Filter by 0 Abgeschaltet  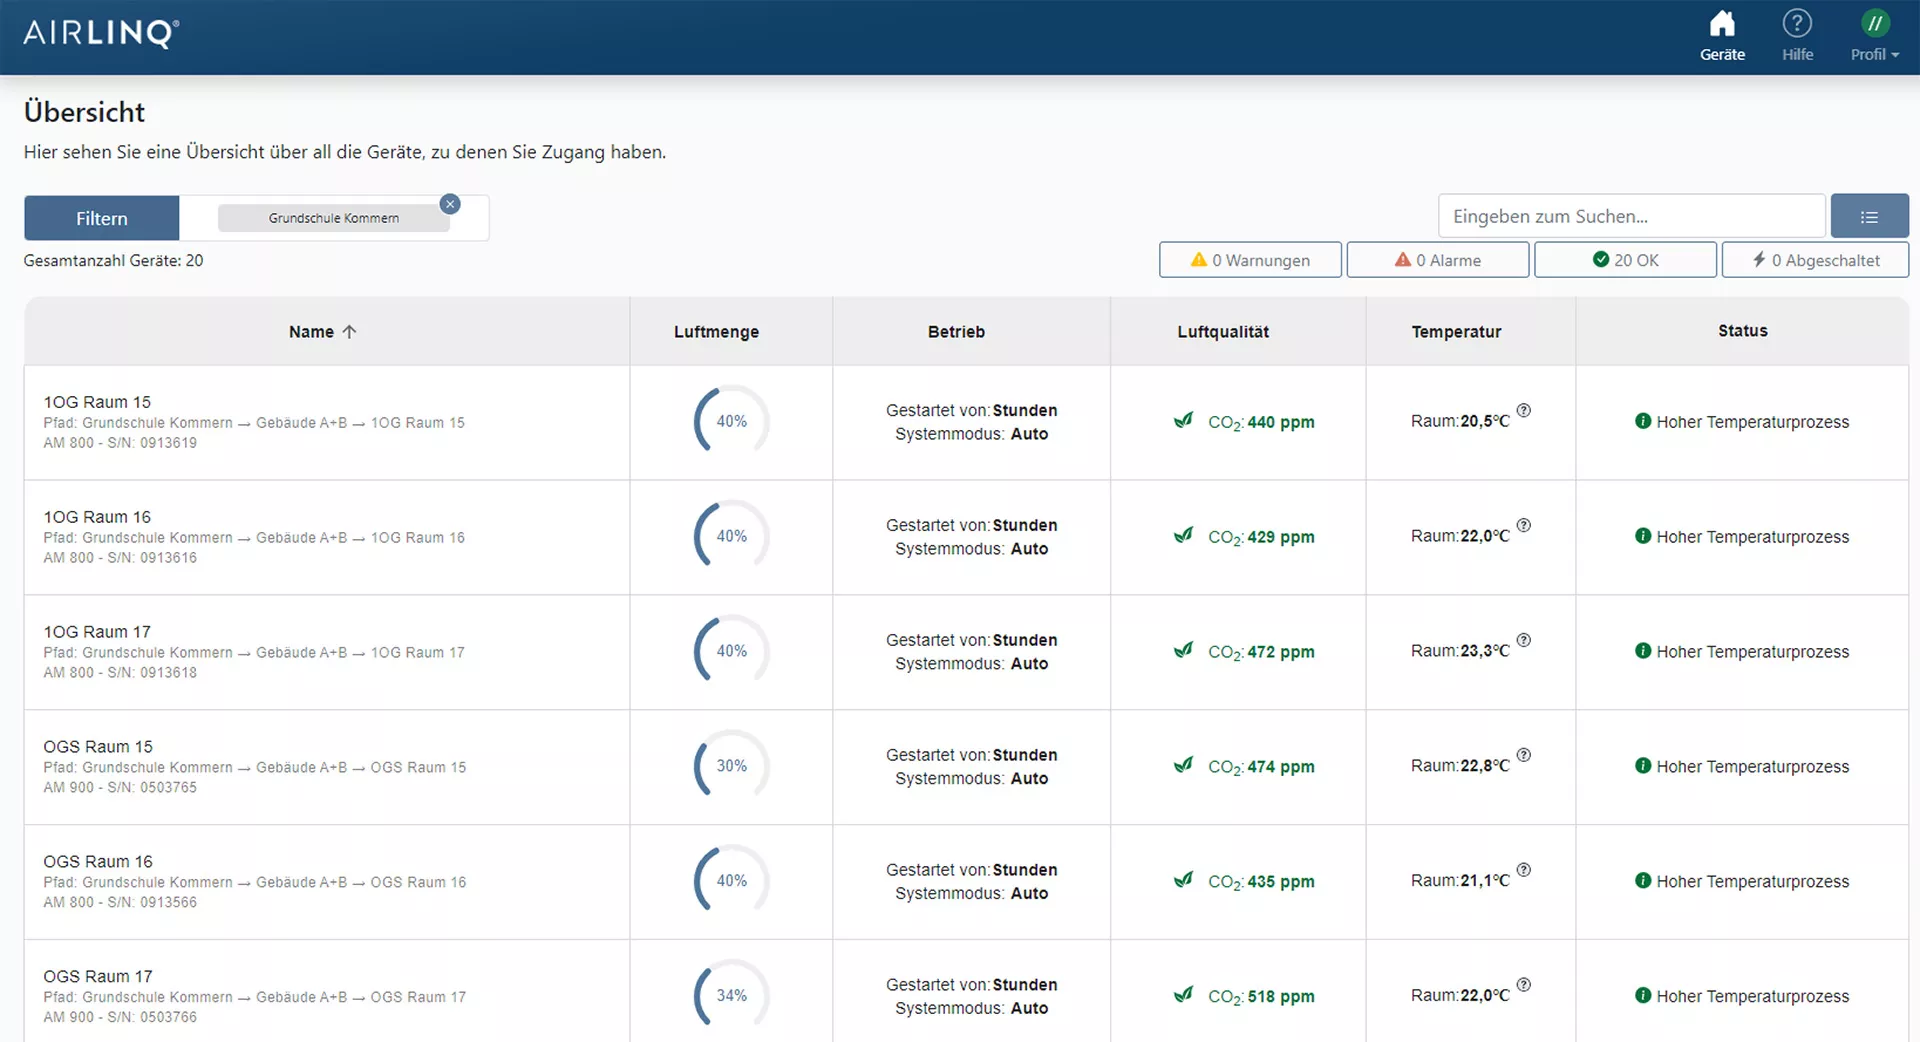coord(1815,260)
